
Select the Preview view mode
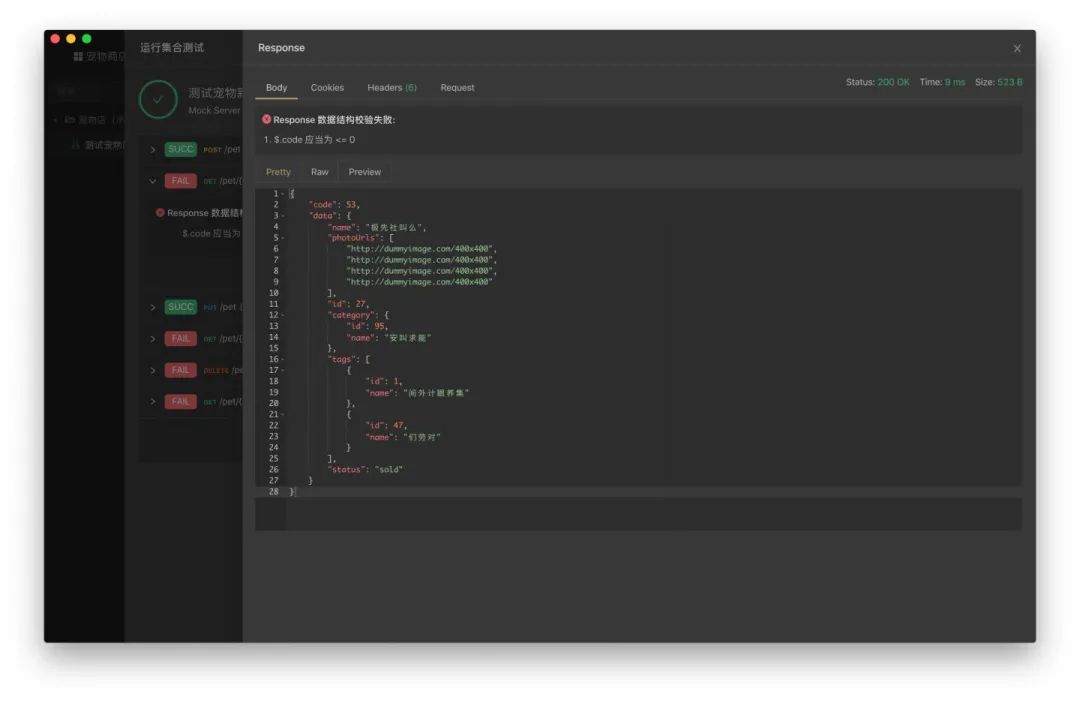tap(364, 172)
